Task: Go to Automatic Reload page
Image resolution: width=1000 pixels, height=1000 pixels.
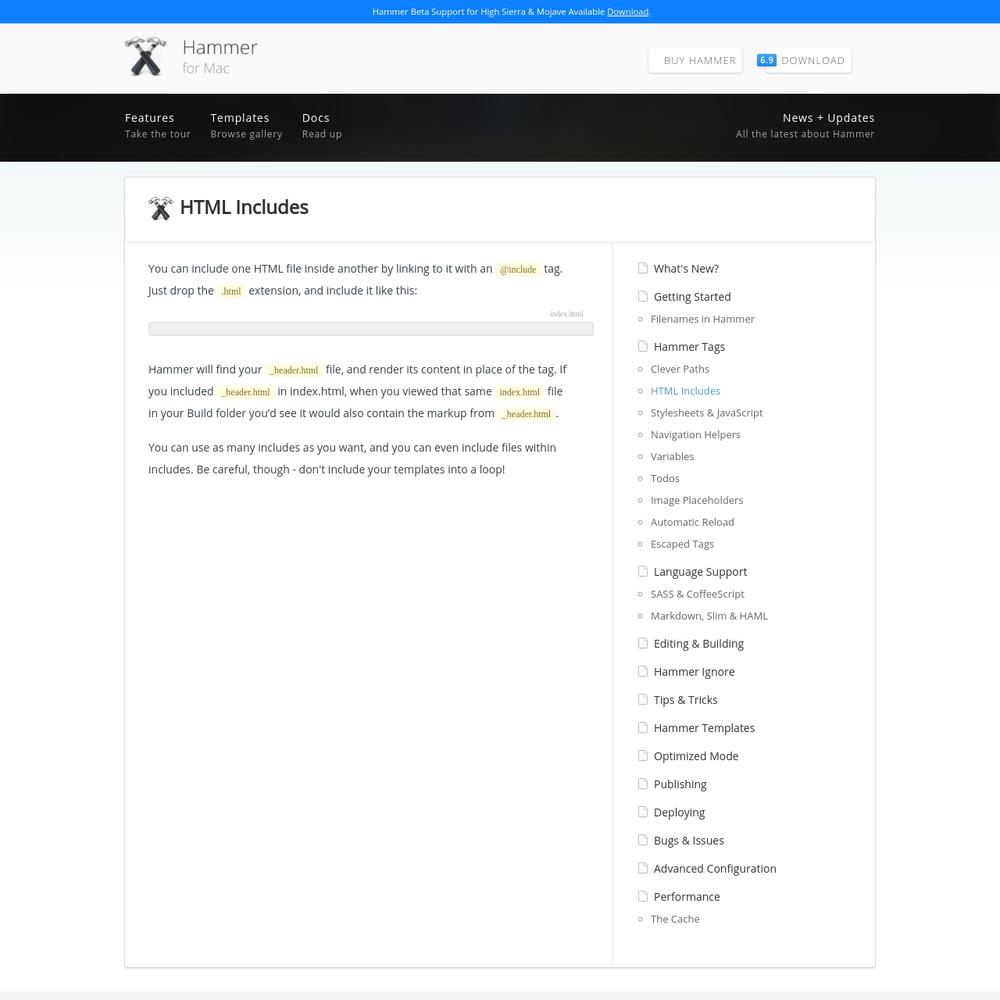Action: [x=693, y=522]
